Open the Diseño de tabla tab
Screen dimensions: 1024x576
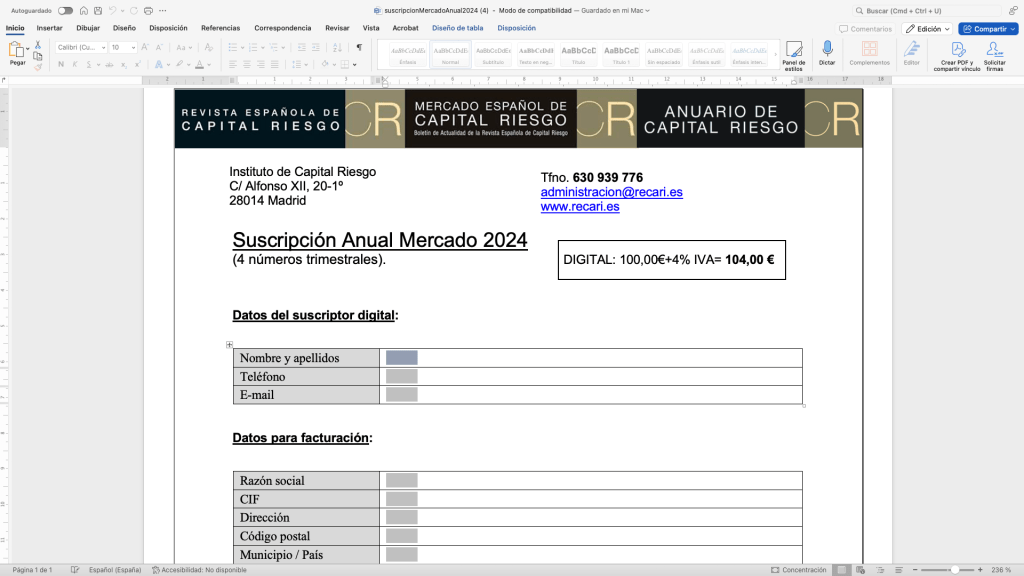tap(457, 28)
